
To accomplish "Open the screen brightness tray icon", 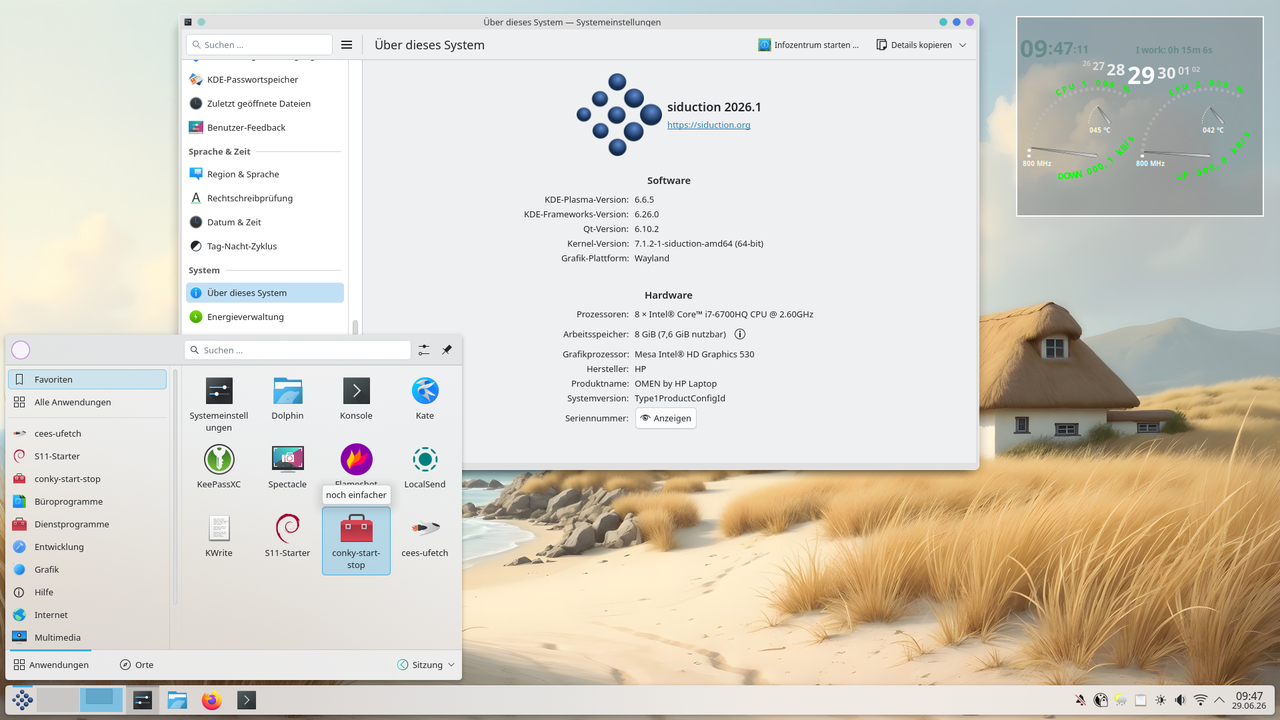I will [x=1160, y=700].
